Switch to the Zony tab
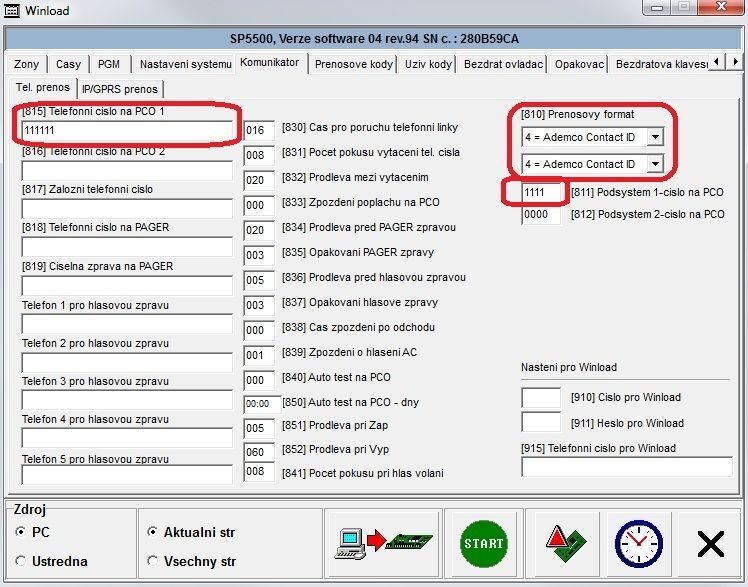Viewport: 748px width, 587px height. (x=27, y=65)
